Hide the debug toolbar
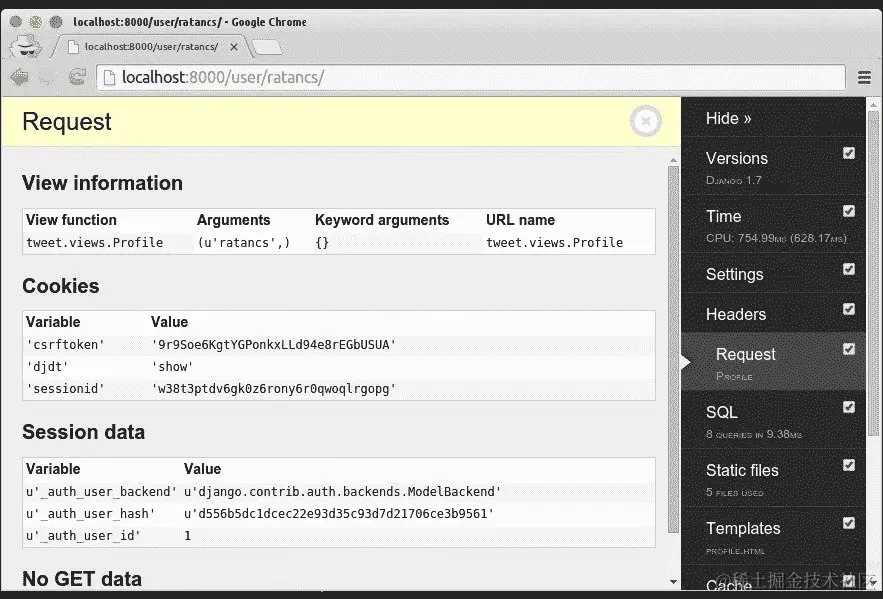 728,118
